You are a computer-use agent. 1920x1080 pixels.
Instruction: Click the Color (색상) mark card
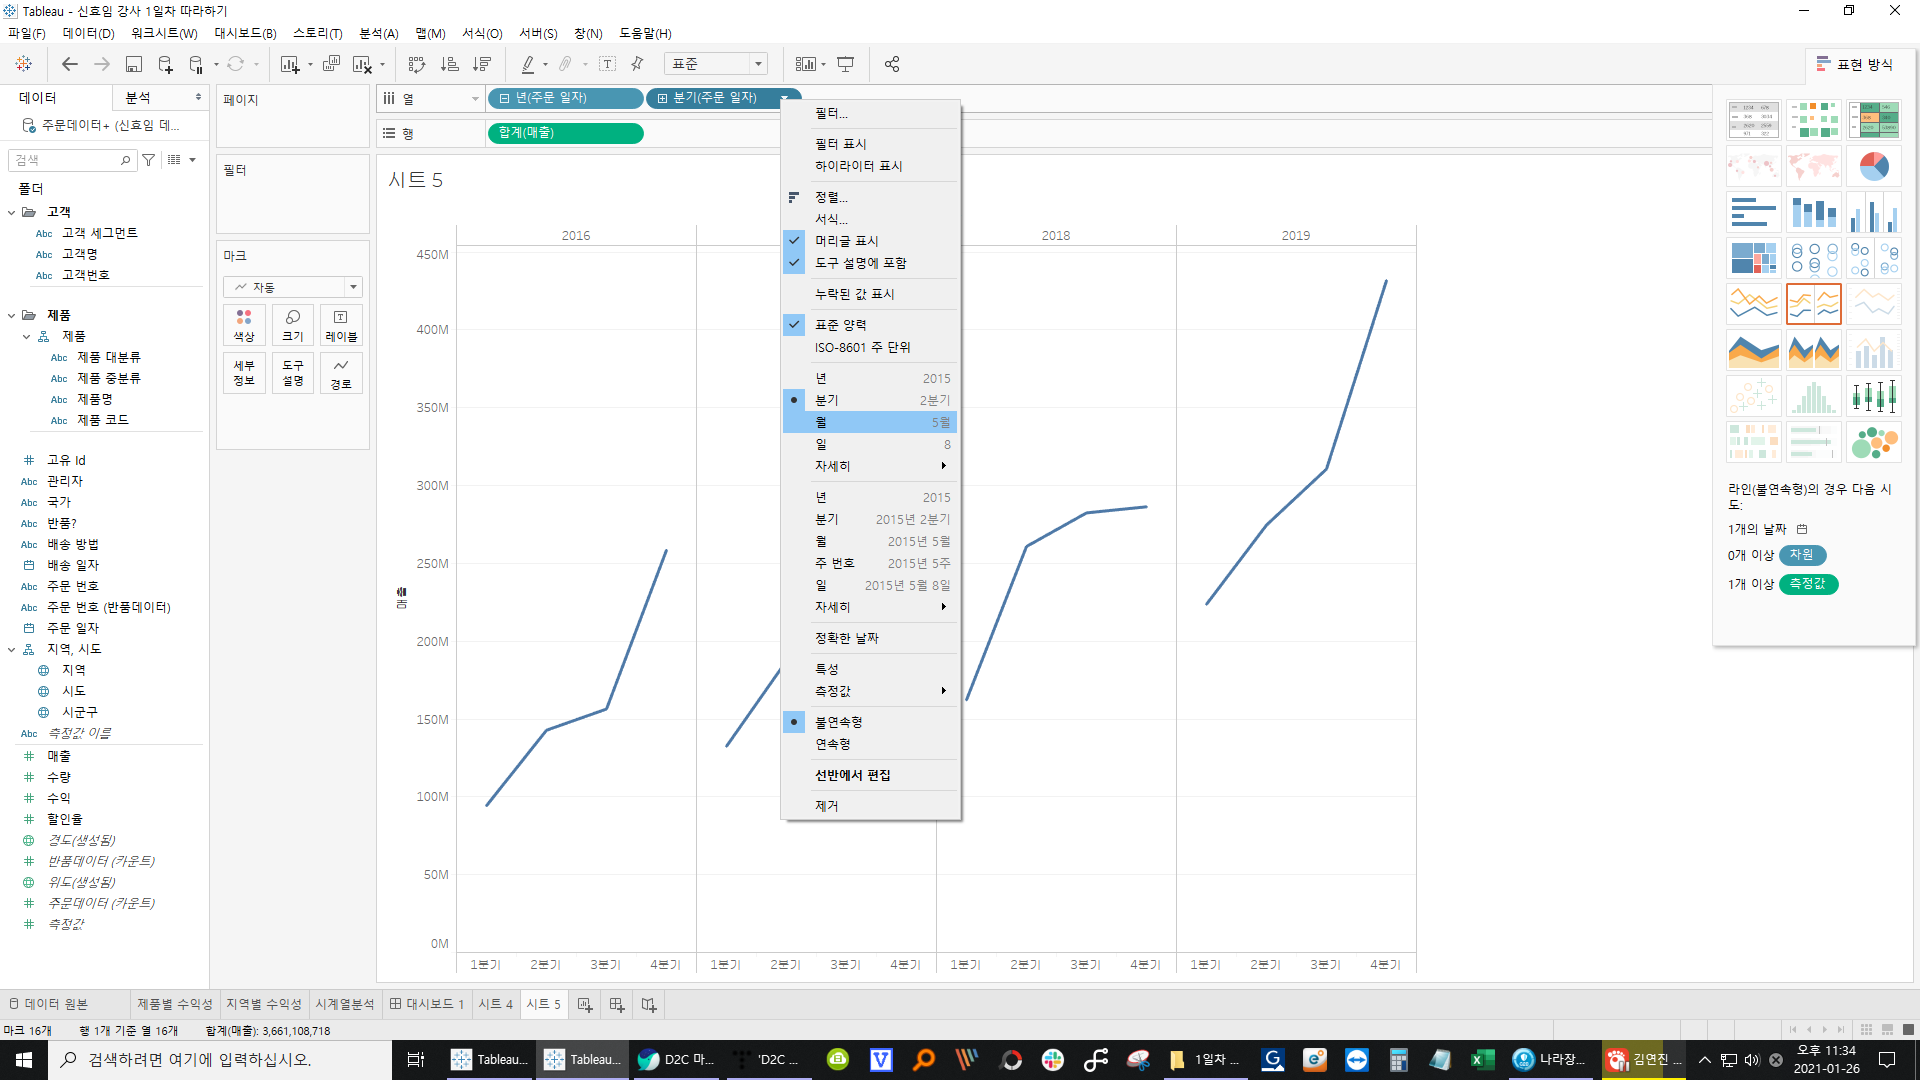pyautogui.click(x=244, y=325)
